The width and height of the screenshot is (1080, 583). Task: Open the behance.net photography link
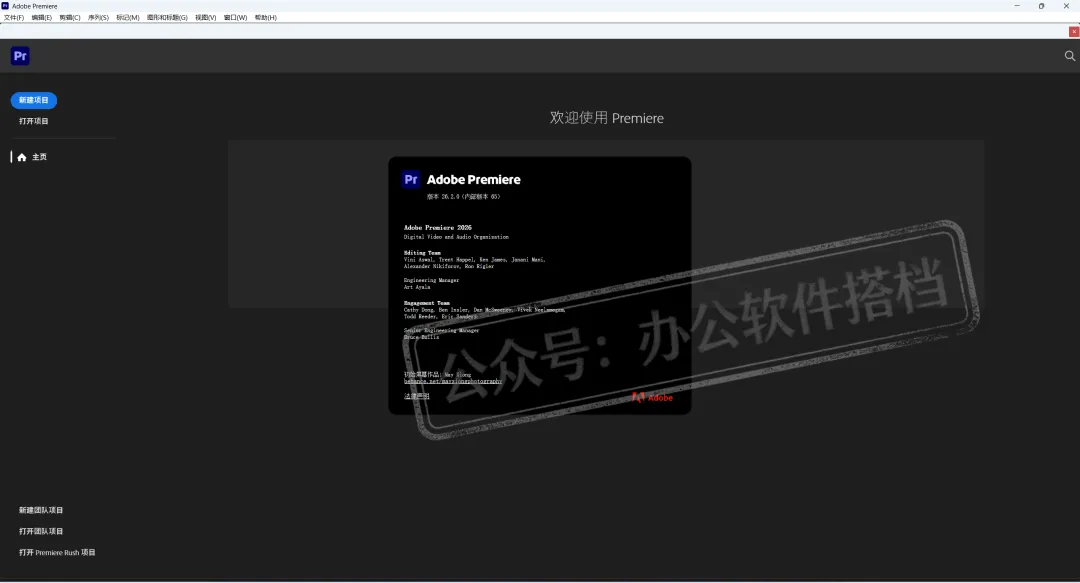click(x=453, y=381)
